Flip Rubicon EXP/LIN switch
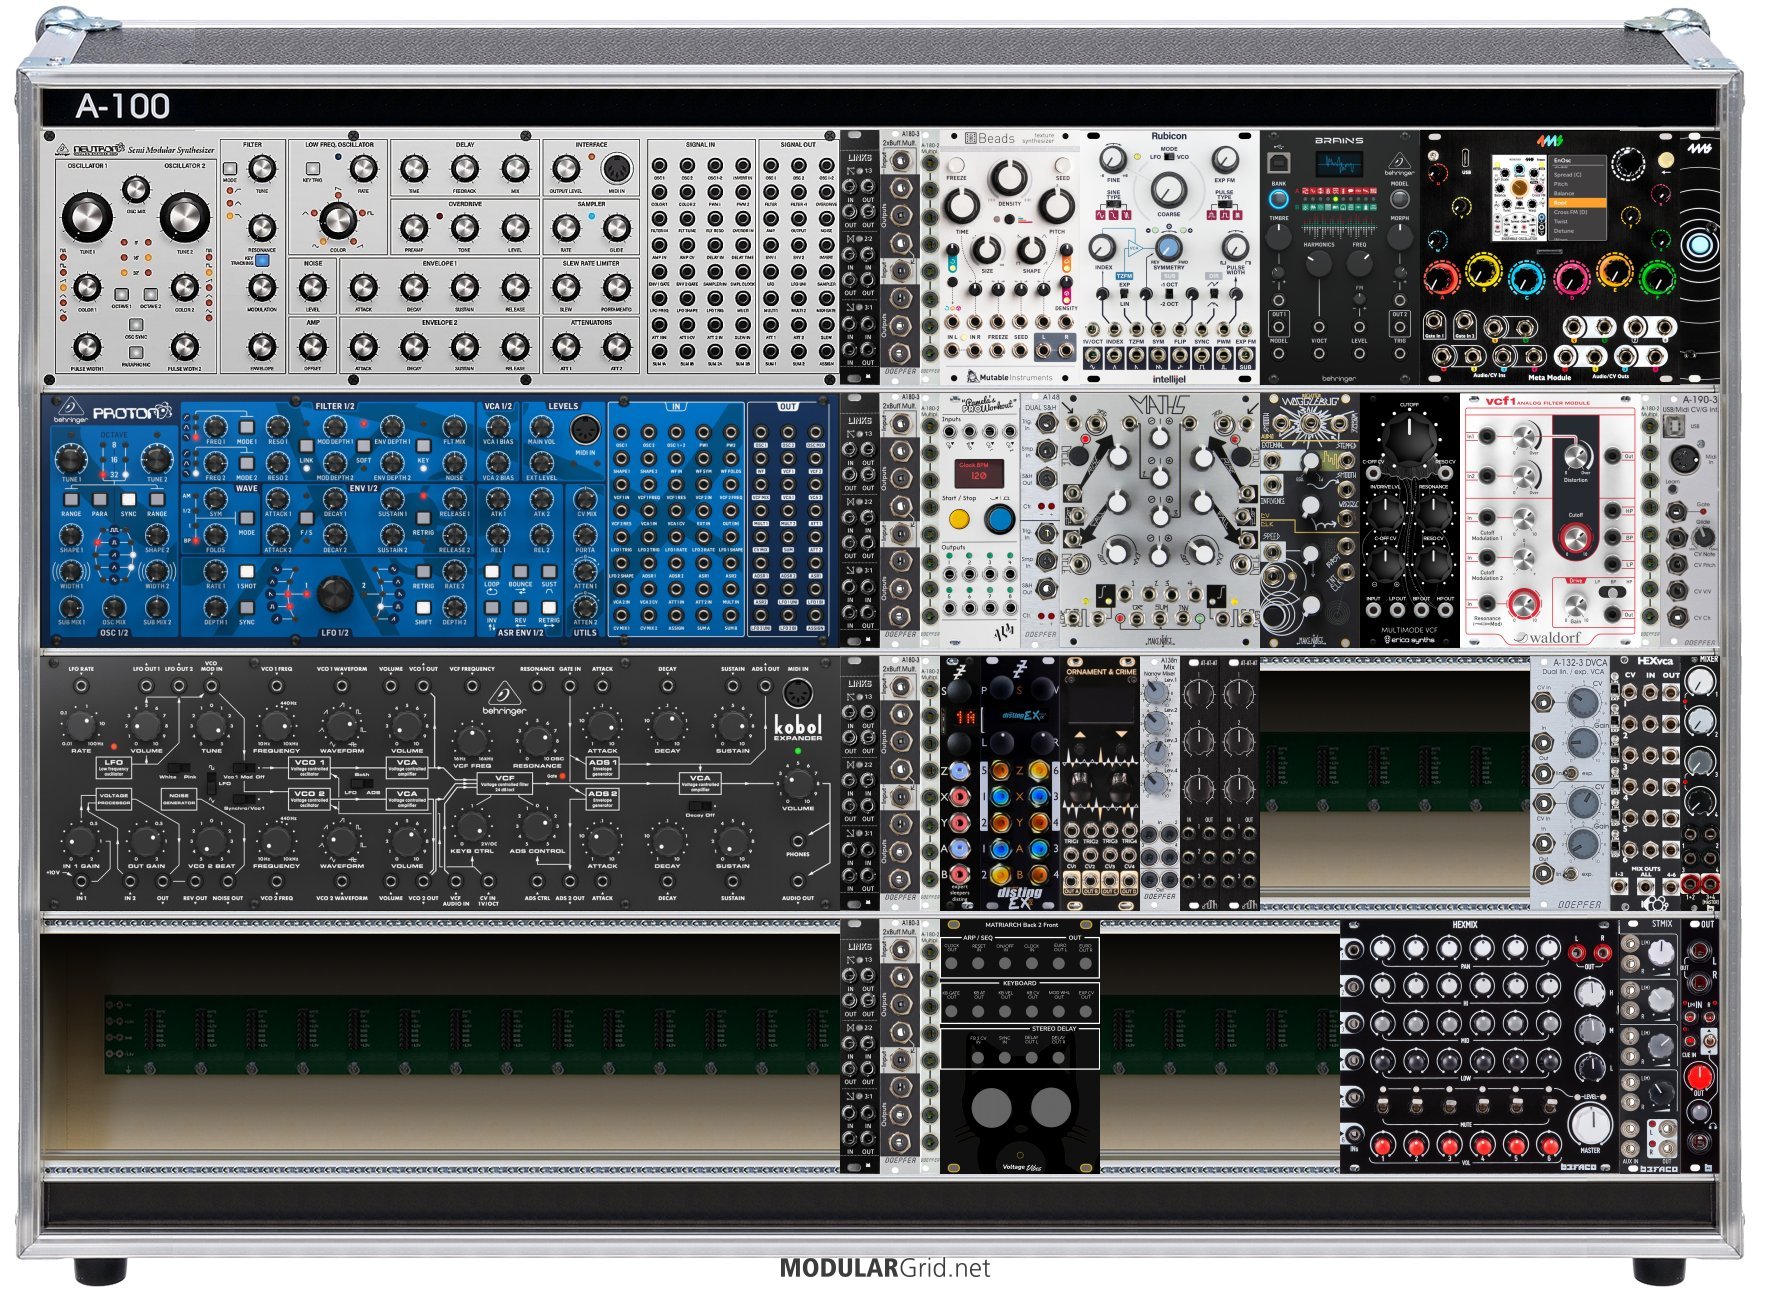The width and height of the screenshot is (1771, 1289). pyautogui.click(x=1125, y=294)
